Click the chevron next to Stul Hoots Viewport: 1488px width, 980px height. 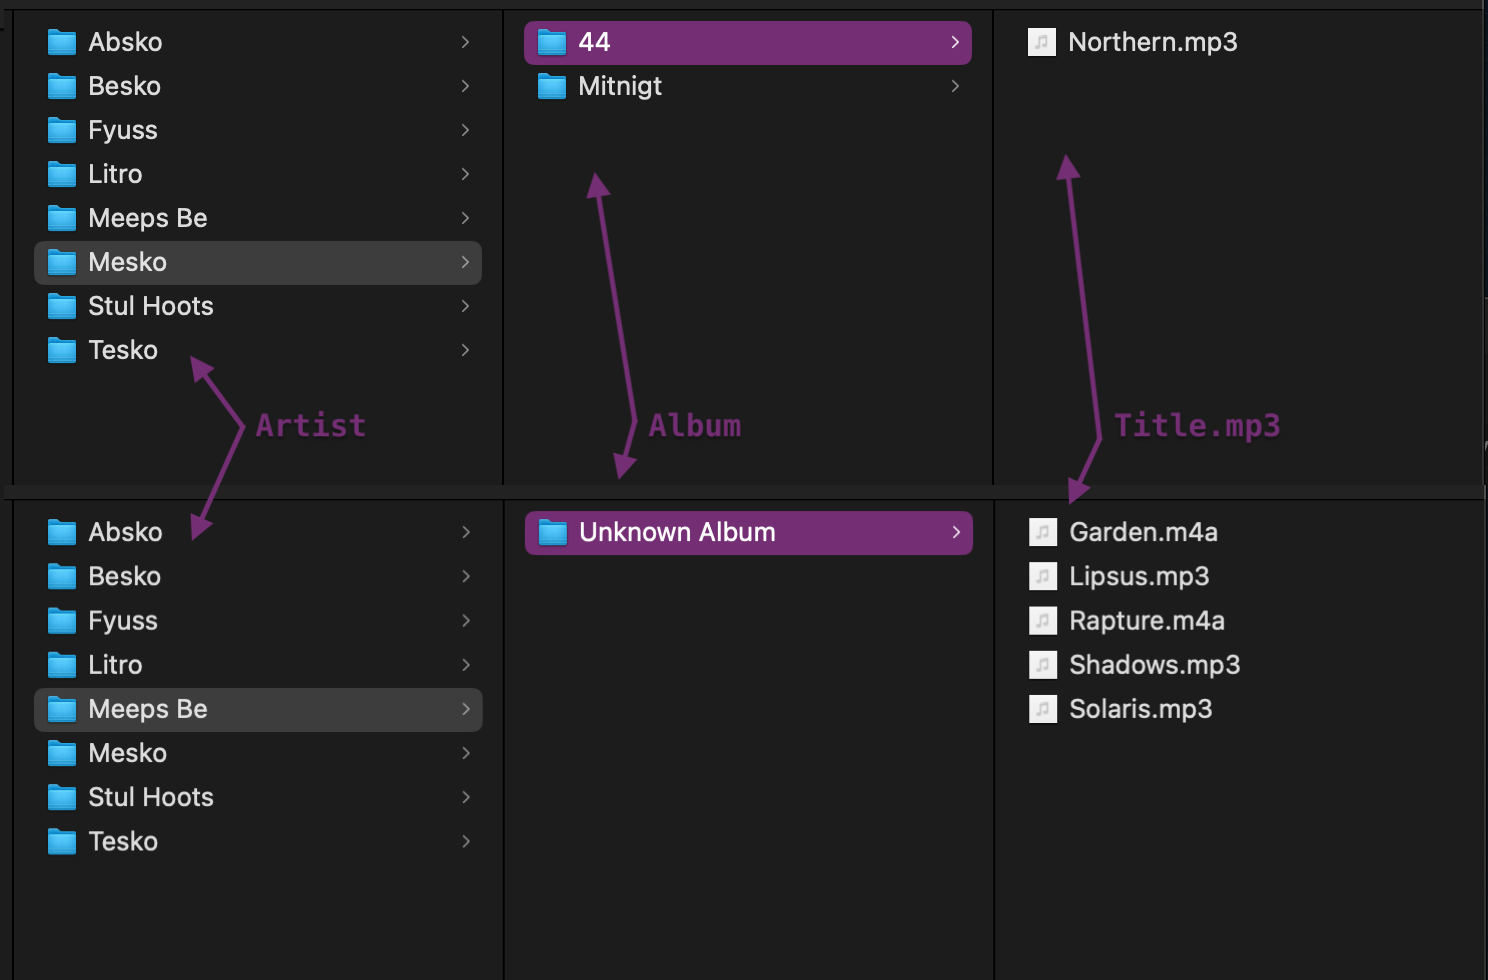tap(465, 306)
